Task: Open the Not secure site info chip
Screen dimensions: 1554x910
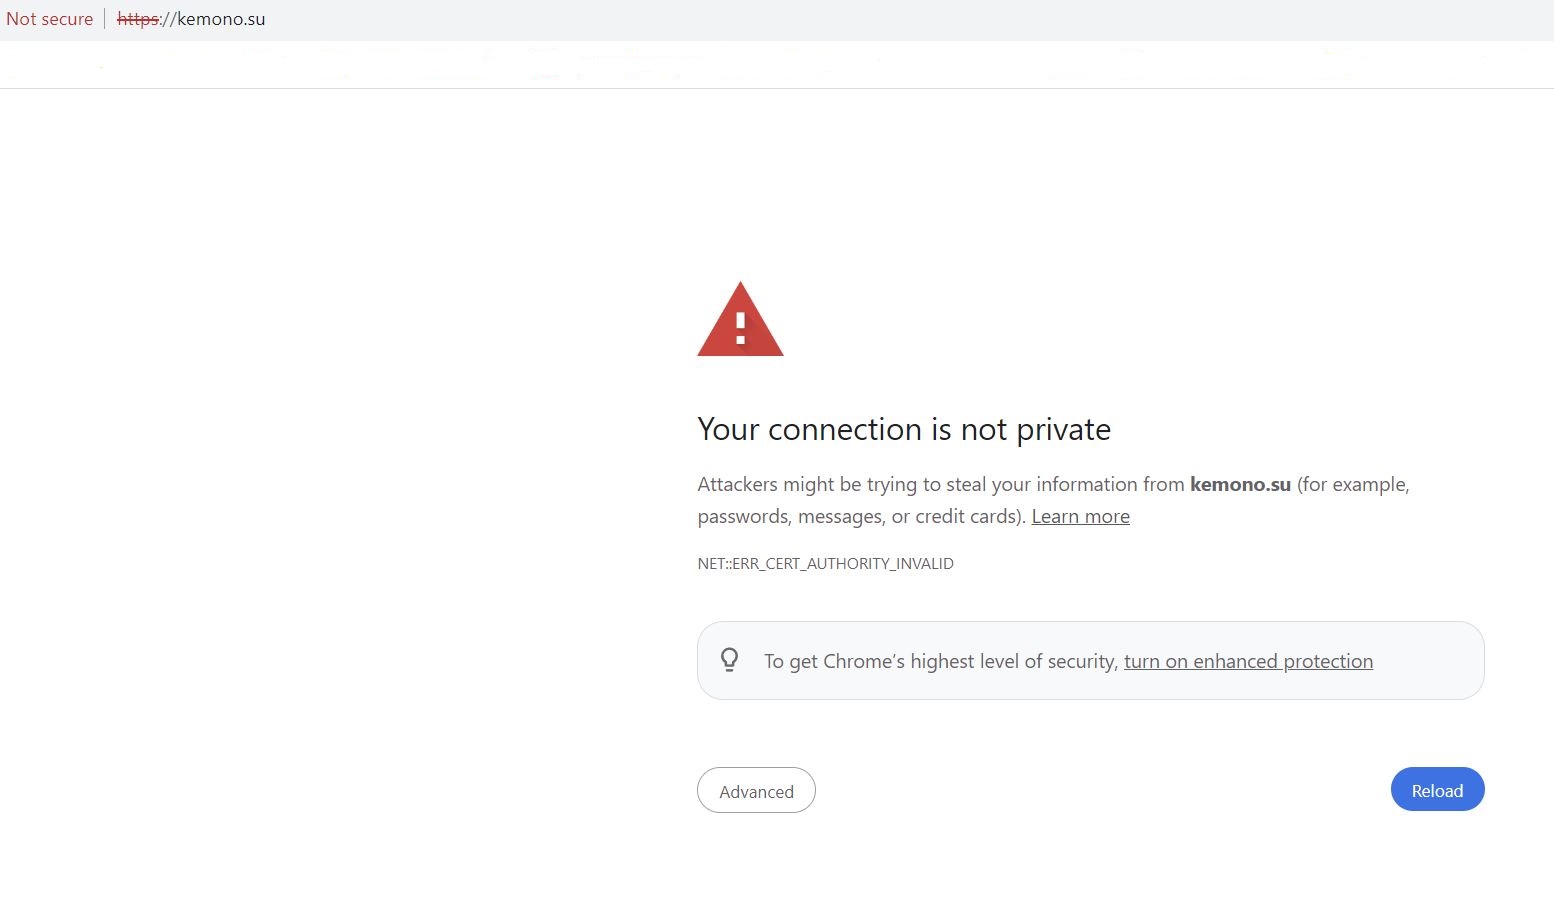Action: tap(49, 19)
